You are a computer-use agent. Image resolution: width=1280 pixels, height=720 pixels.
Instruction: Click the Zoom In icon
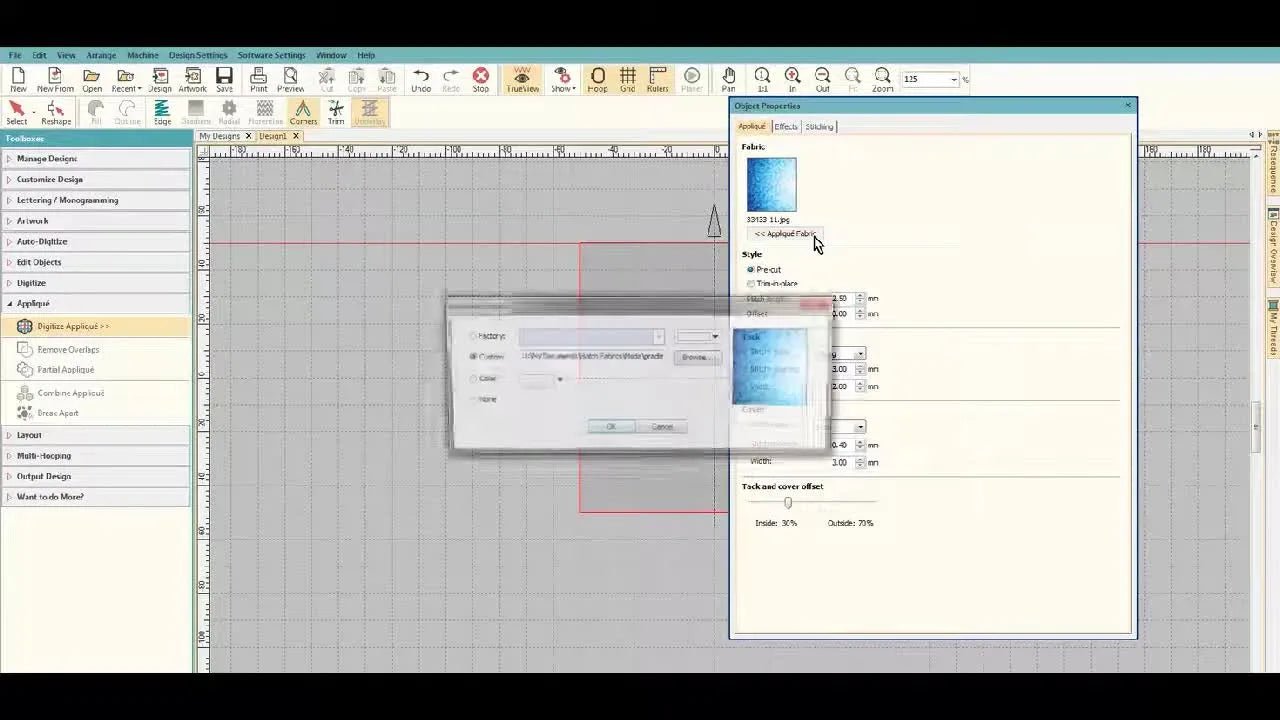[792, 80]
